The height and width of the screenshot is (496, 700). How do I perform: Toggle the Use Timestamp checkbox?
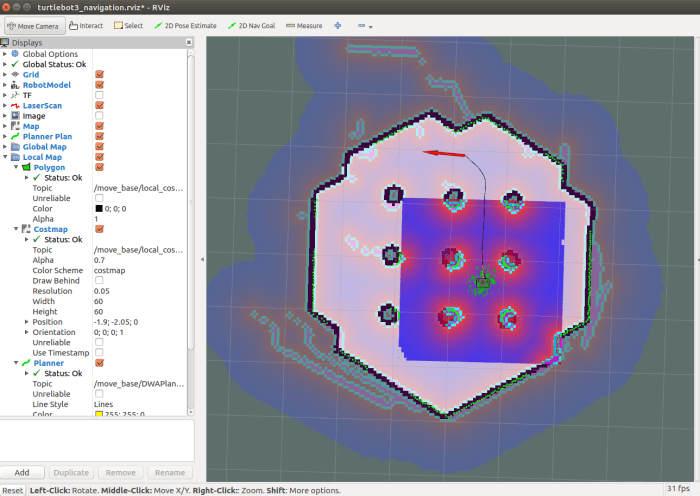point(99,353)
